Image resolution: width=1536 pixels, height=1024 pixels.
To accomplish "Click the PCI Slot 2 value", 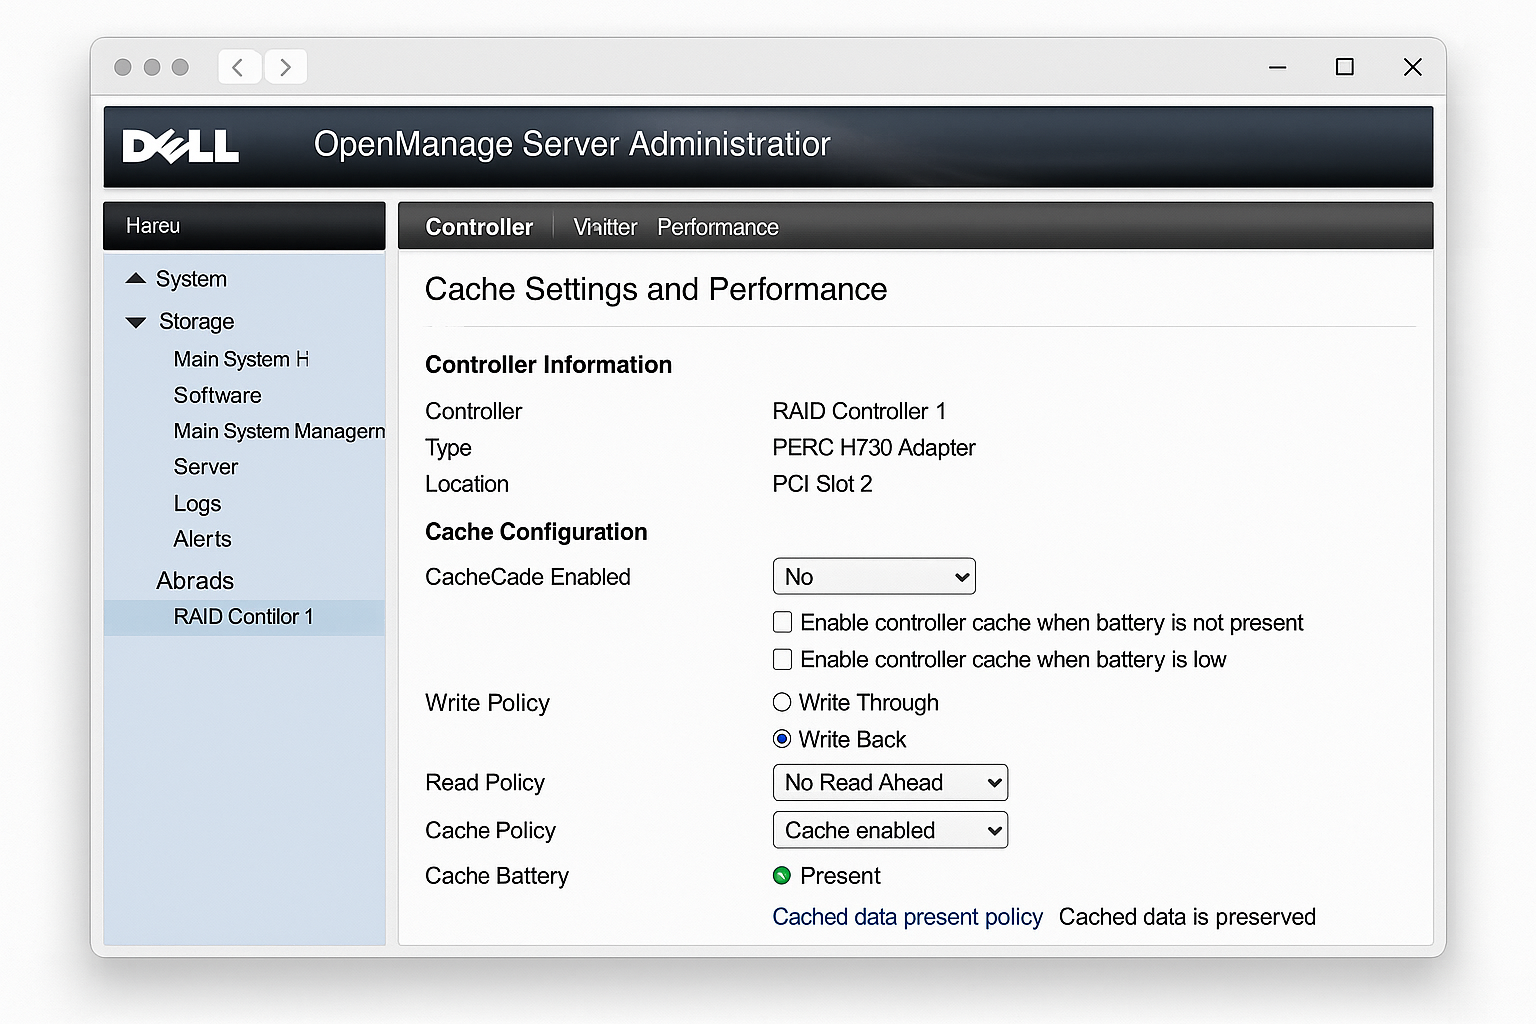I will pos(822,484).
